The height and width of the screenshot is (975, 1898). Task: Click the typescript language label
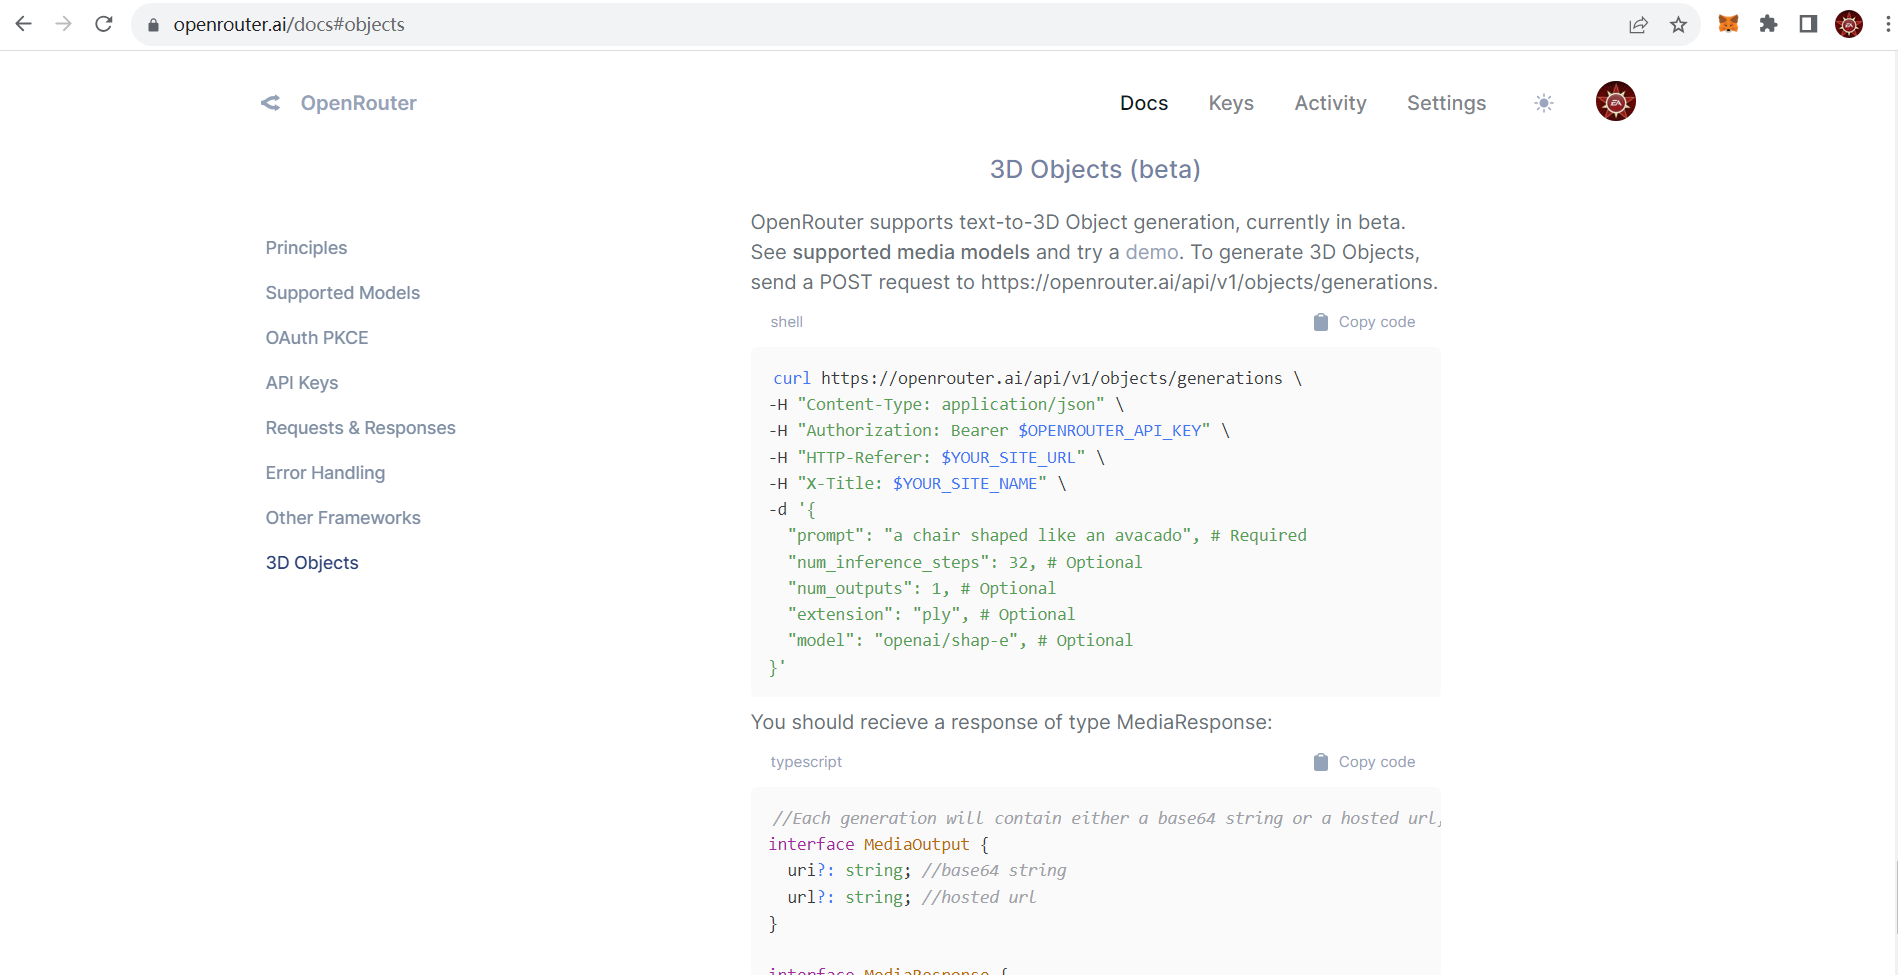[x=806, y=762]
